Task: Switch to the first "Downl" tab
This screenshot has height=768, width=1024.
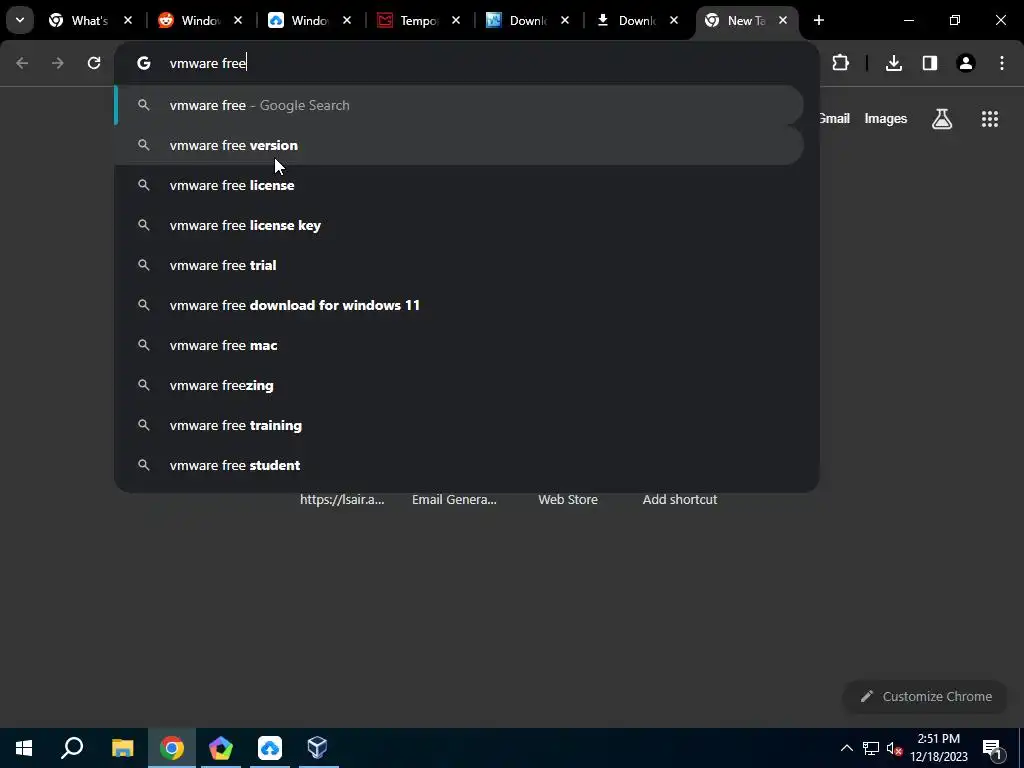Action: (x=528, y=20)
